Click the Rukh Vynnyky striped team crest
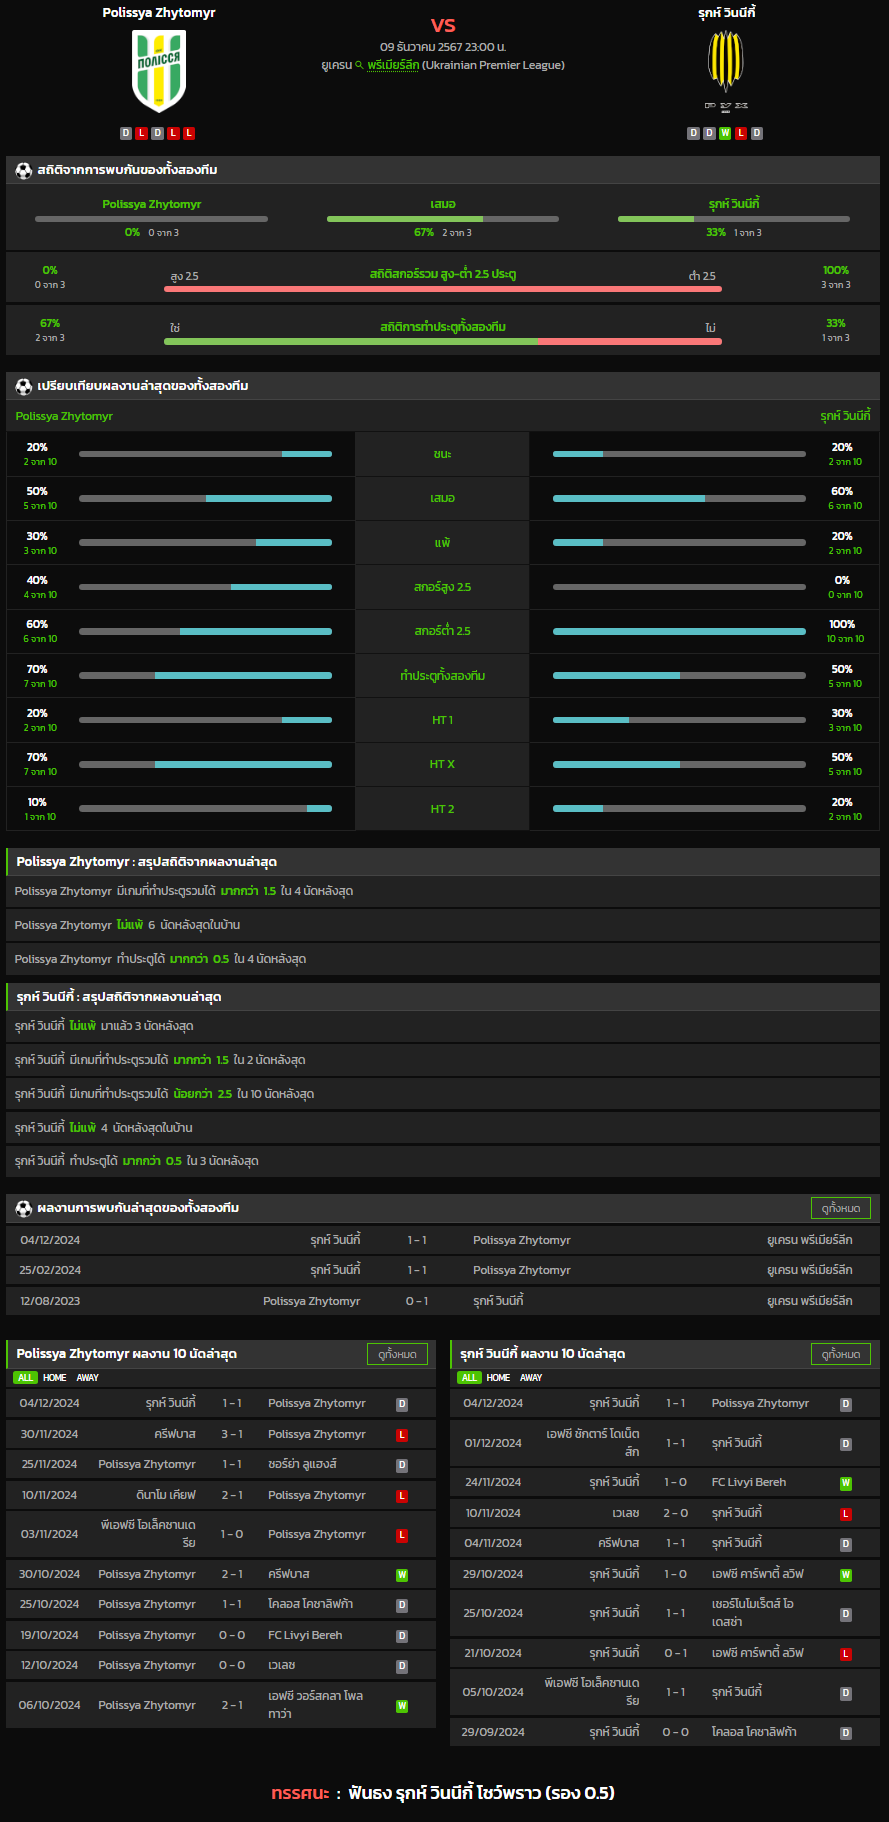This screenshot has width=889, height=1822. click(726, 61)
